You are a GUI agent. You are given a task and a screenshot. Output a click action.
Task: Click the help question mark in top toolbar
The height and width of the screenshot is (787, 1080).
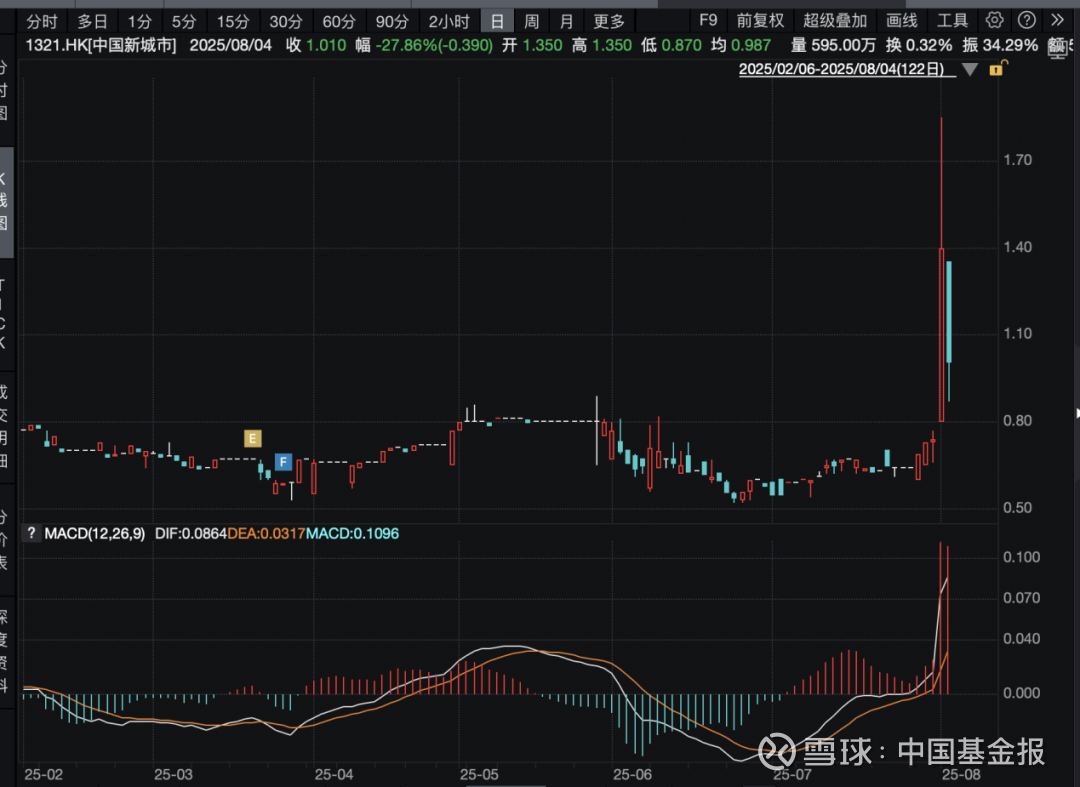click(1026, 20)
